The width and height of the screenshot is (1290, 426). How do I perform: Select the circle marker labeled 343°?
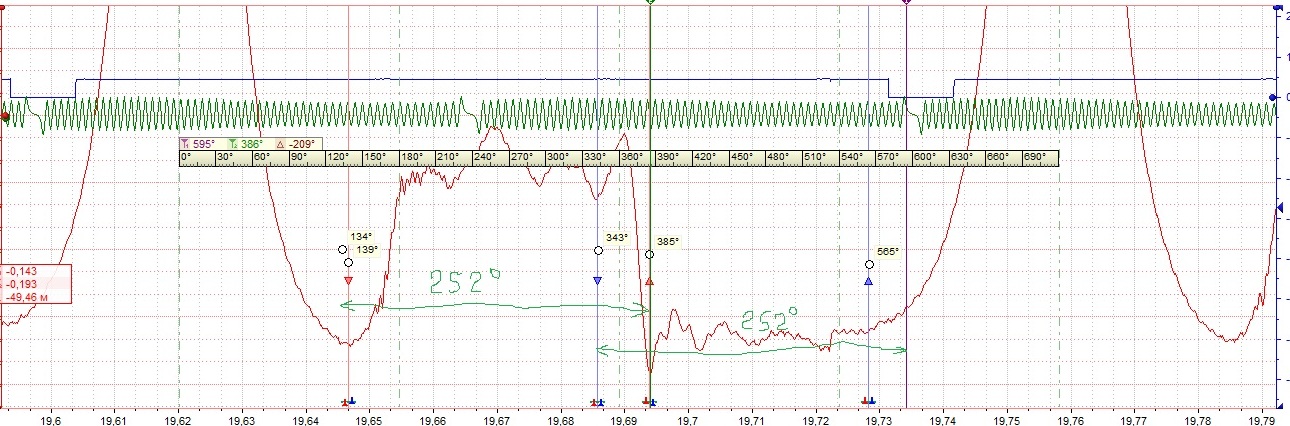click(x=598, y=250)
